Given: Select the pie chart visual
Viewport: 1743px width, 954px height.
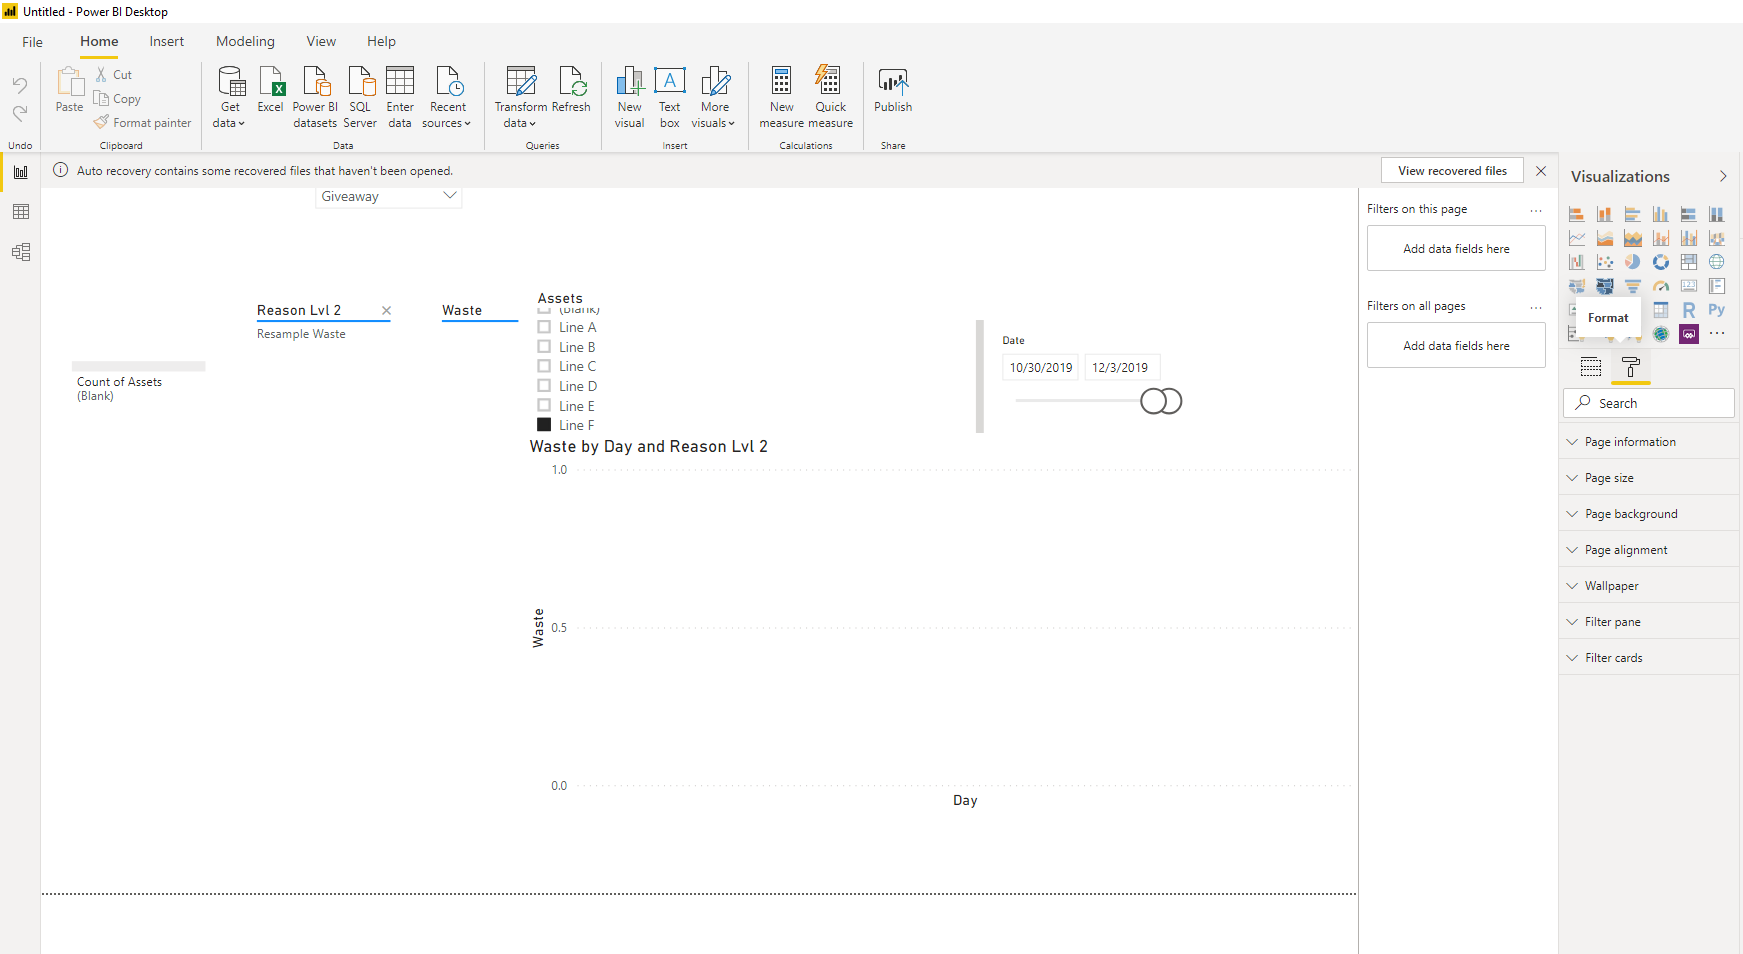Looking at the screenshot, I should (x=1633, y=262).
